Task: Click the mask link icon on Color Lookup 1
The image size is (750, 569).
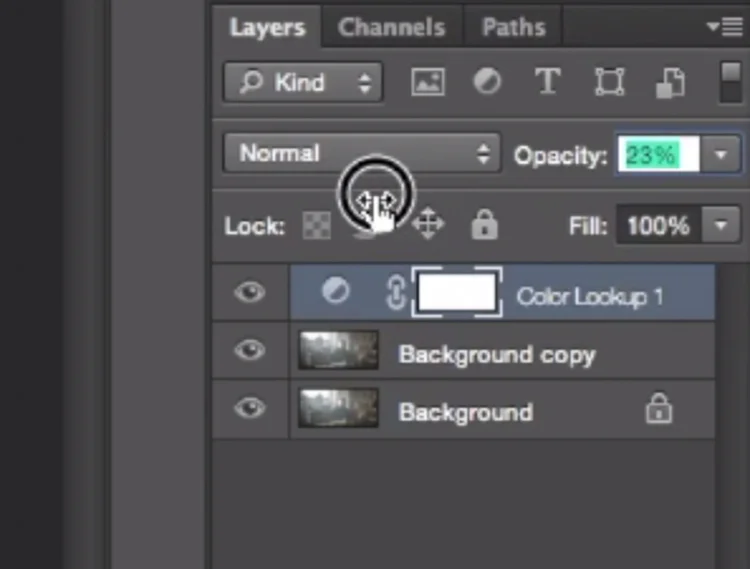Action: pos(396,292)
